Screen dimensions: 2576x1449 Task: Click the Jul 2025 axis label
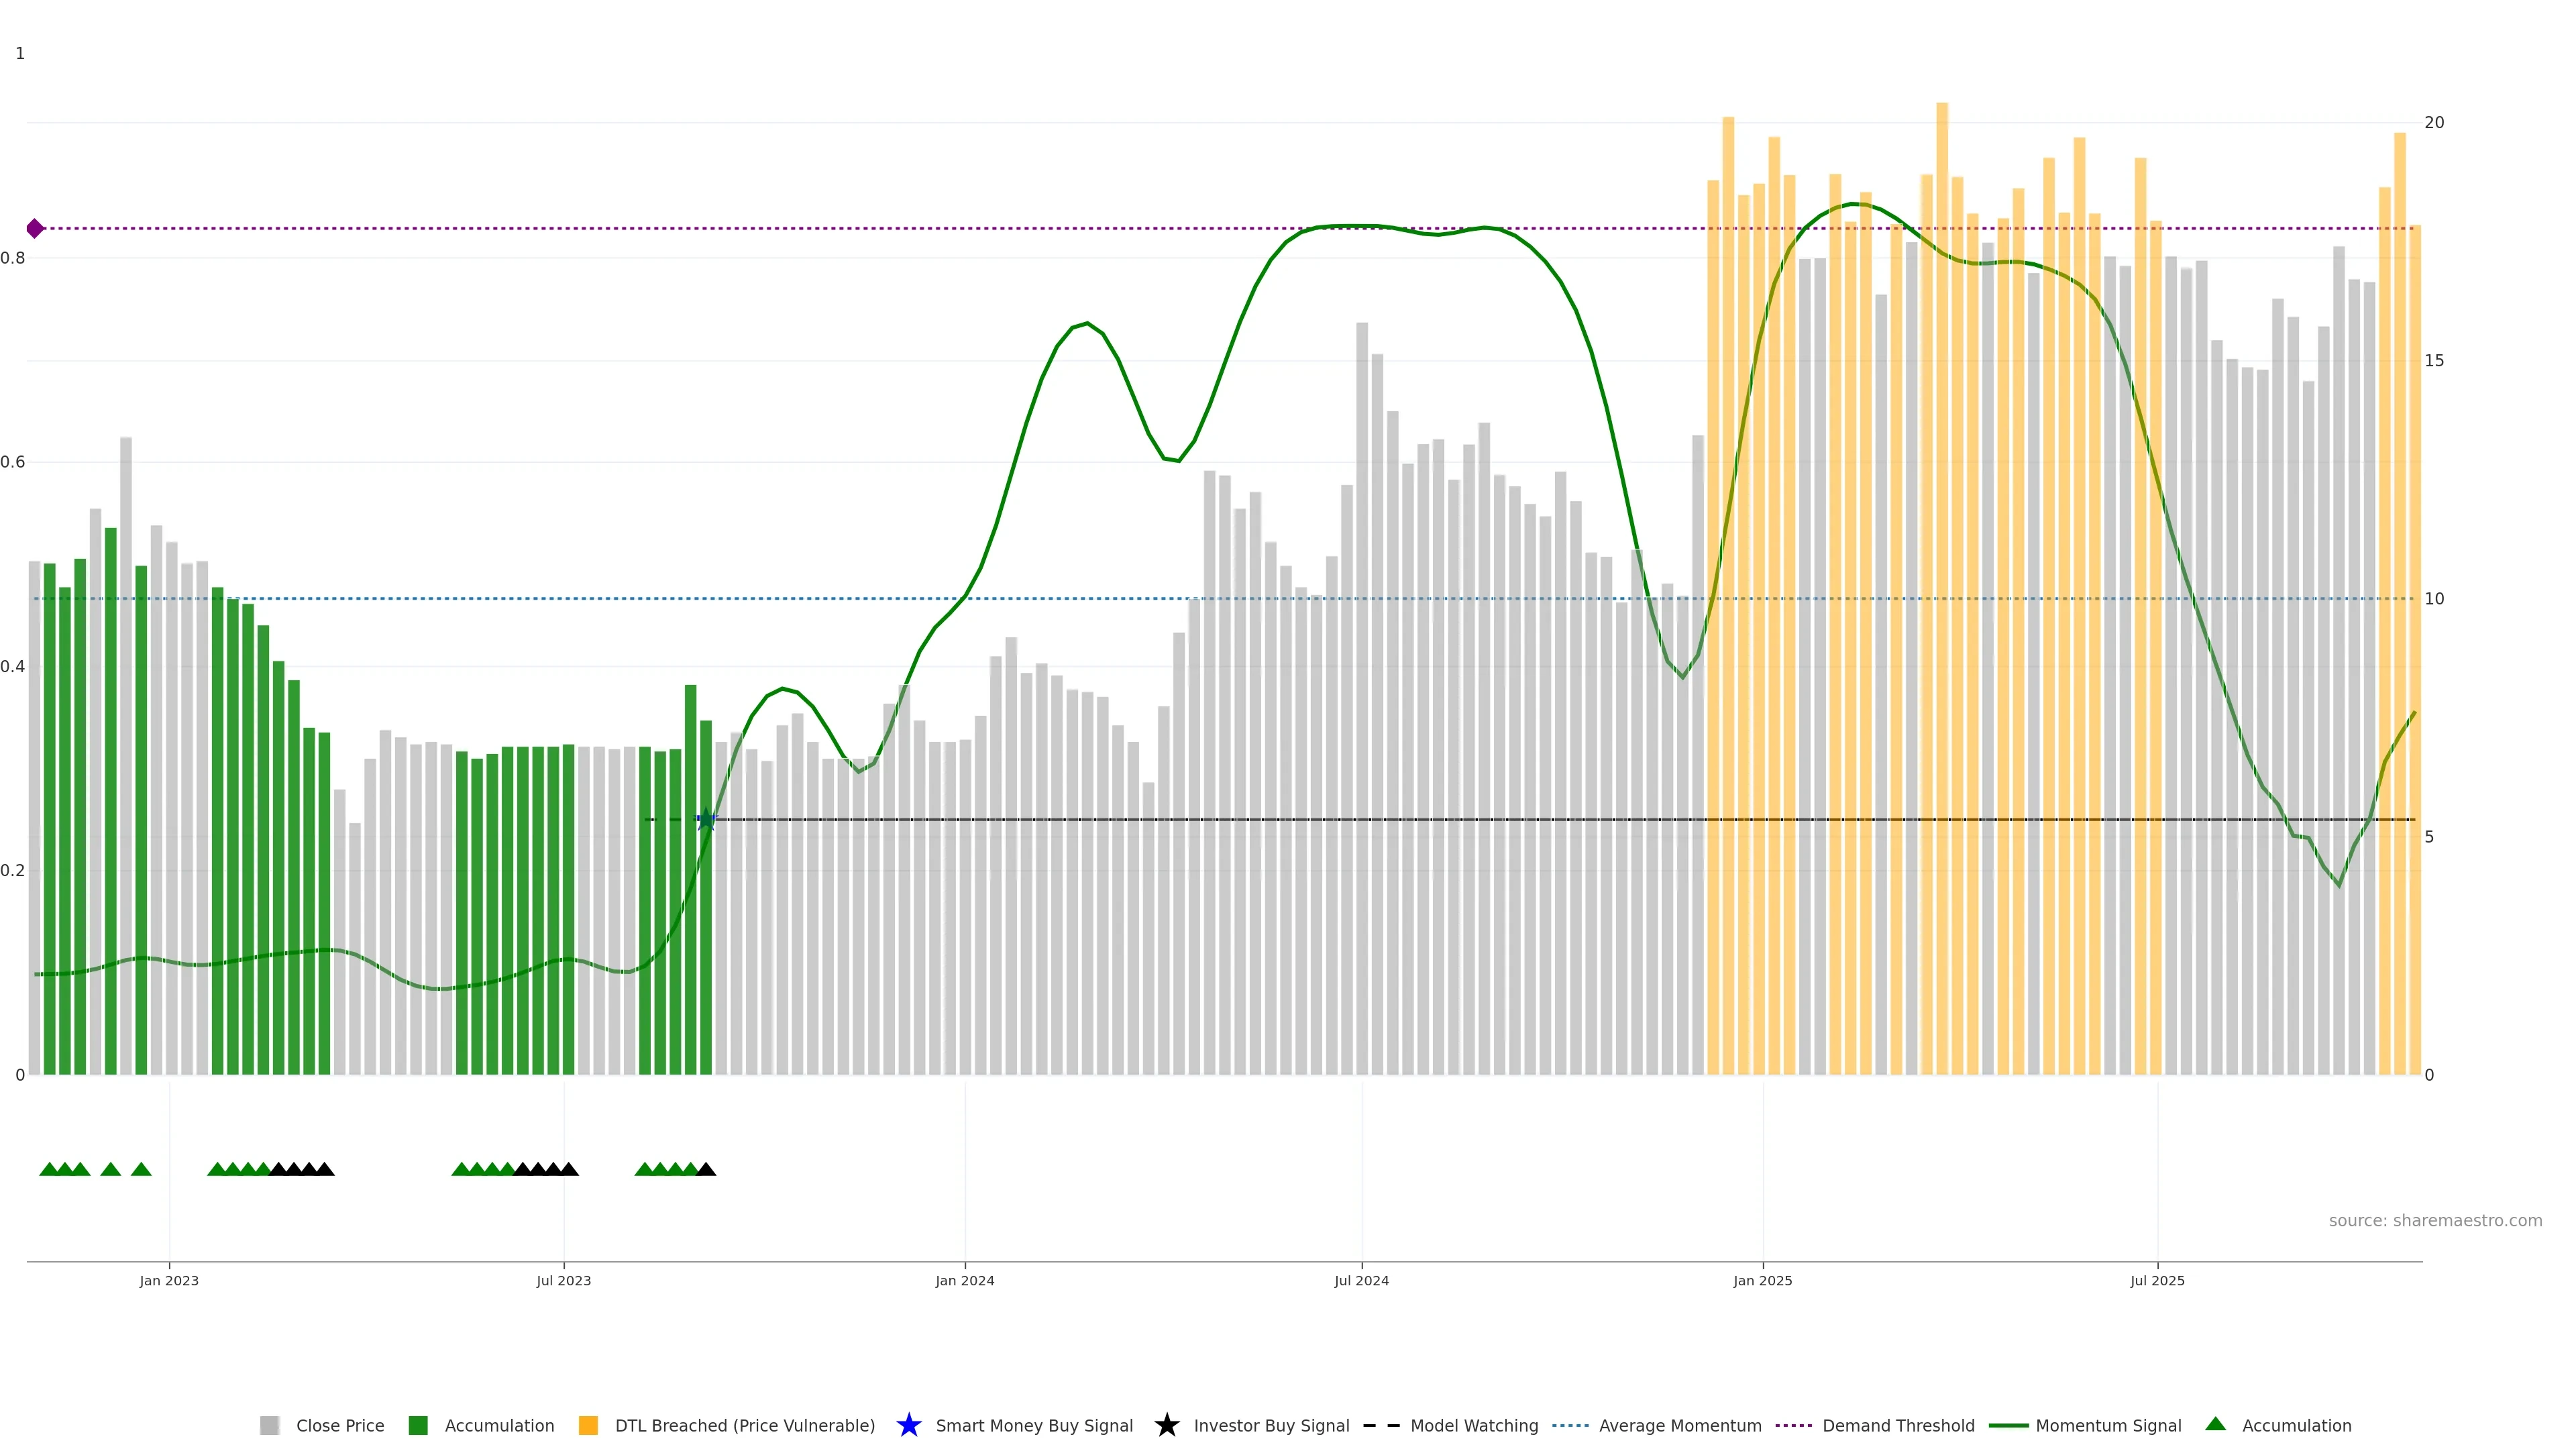2157,1281
